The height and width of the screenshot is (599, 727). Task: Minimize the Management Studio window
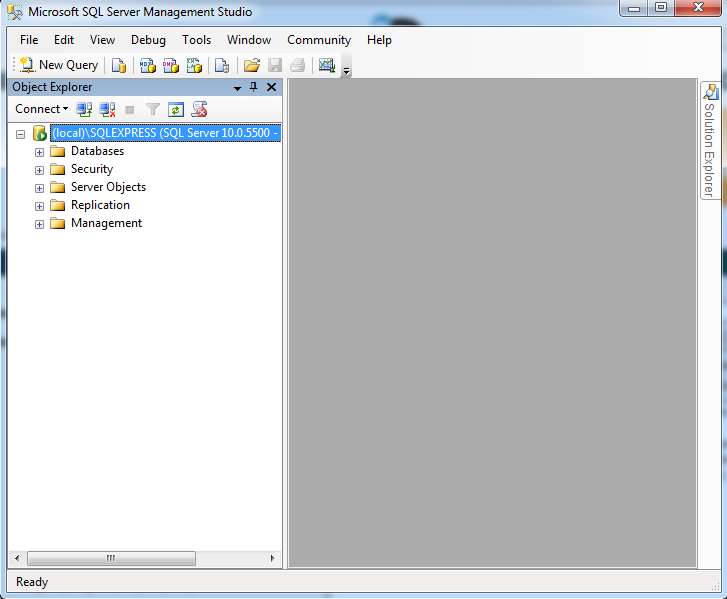pos(634,8)
